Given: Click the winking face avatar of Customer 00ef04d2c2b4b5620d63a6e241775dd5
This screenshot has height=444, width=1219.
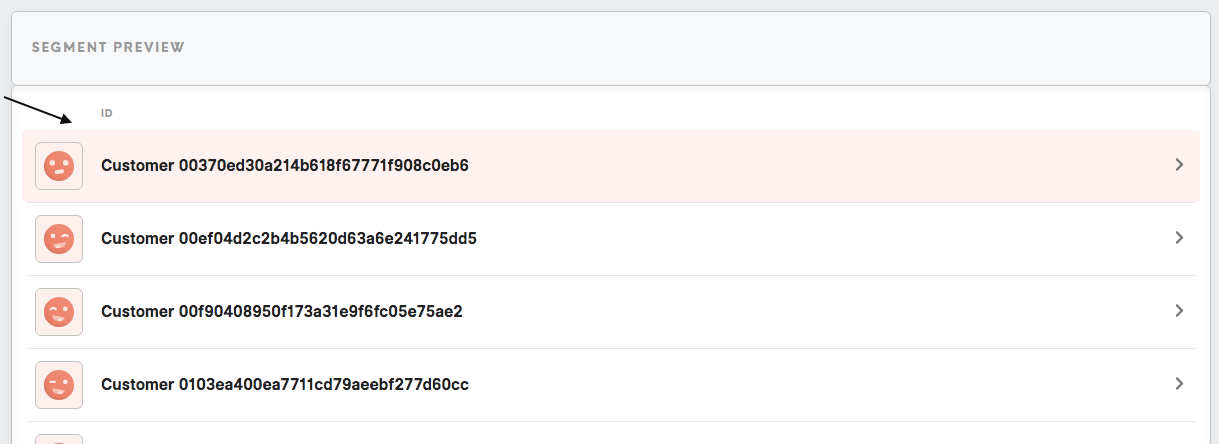Looking at the screenshot, I should 59,239.
